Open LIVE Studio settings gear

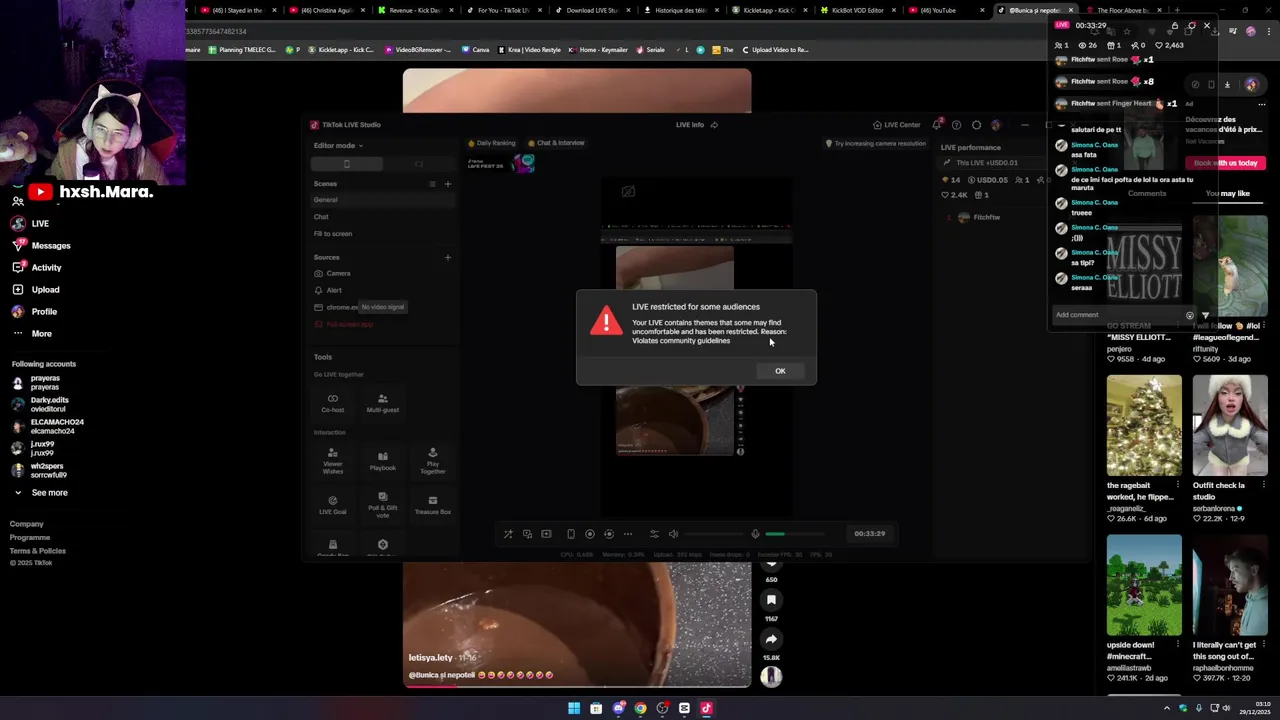pyautogui.click(x=977, y=125)
